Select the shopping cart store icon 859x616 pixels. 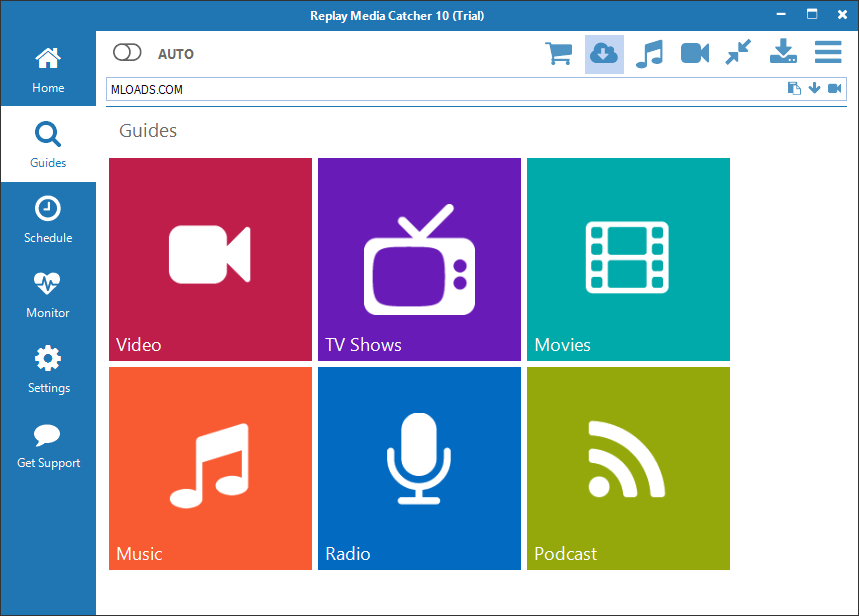coord(559,52)
